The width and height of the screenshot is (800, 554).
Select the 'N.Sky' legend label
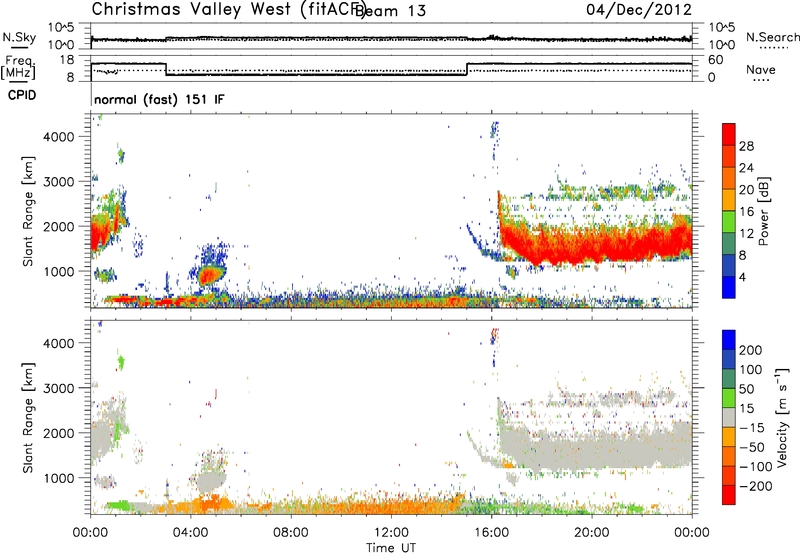point(19,37)
